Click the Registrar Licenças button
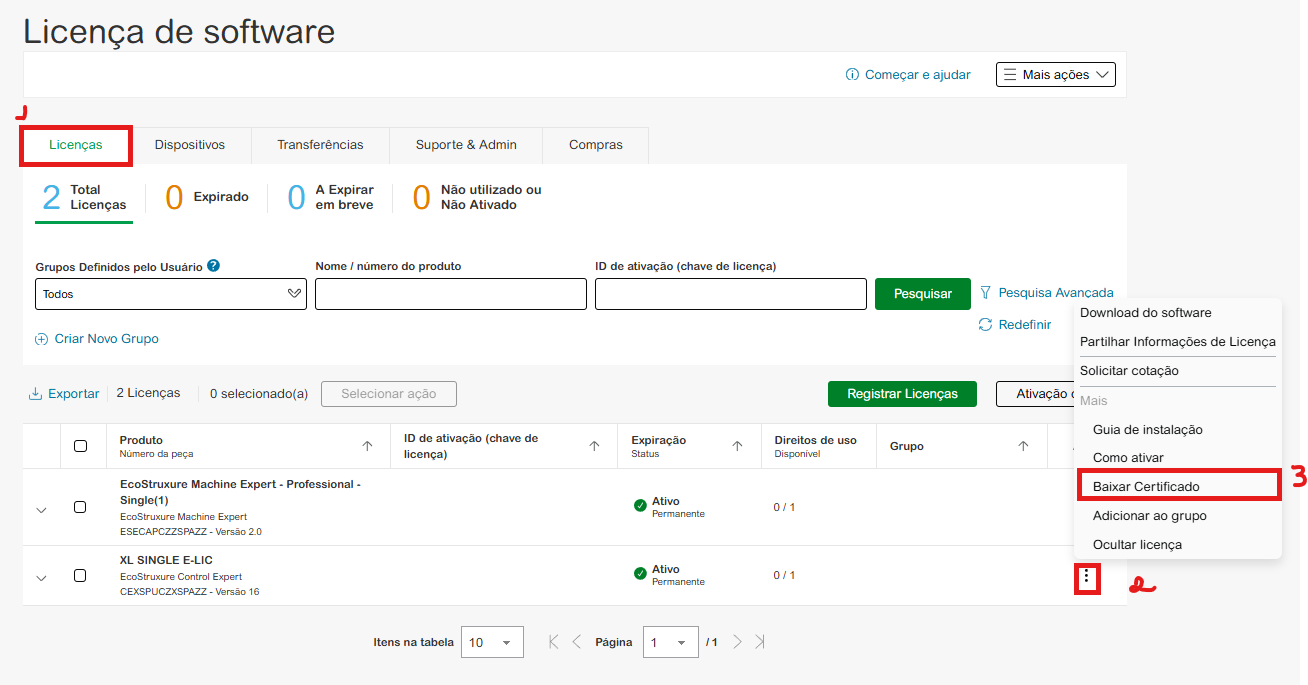 [903, 394]
